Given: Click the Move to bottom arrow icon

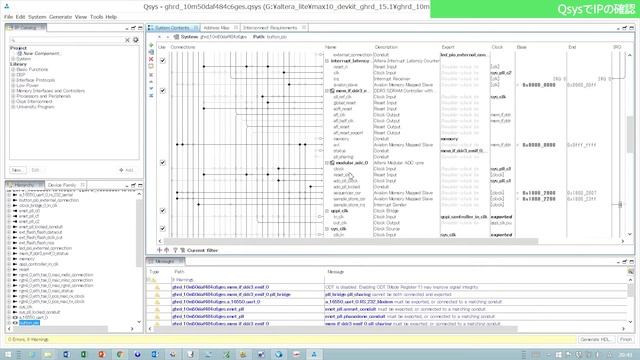Looking at the screenshot, I should click(151, 95).
